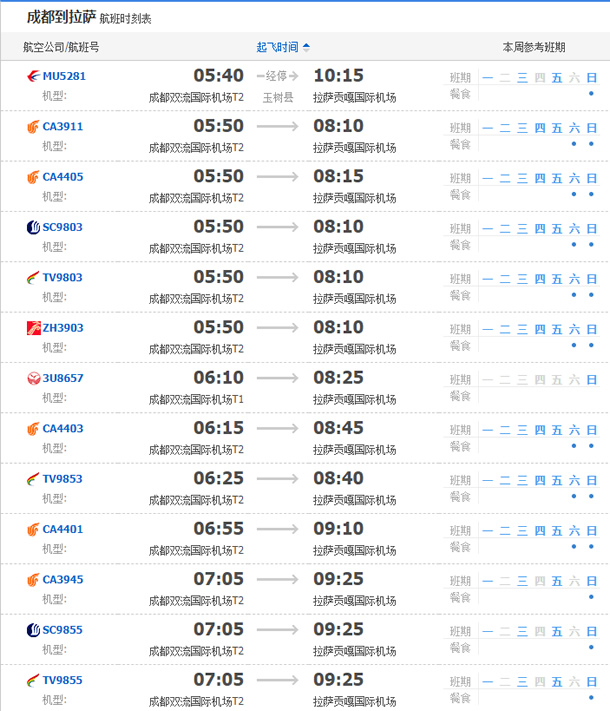Click the 05:40 departure time of MU5281
This screenshot has height=711, width=610.
coord(218,76)
